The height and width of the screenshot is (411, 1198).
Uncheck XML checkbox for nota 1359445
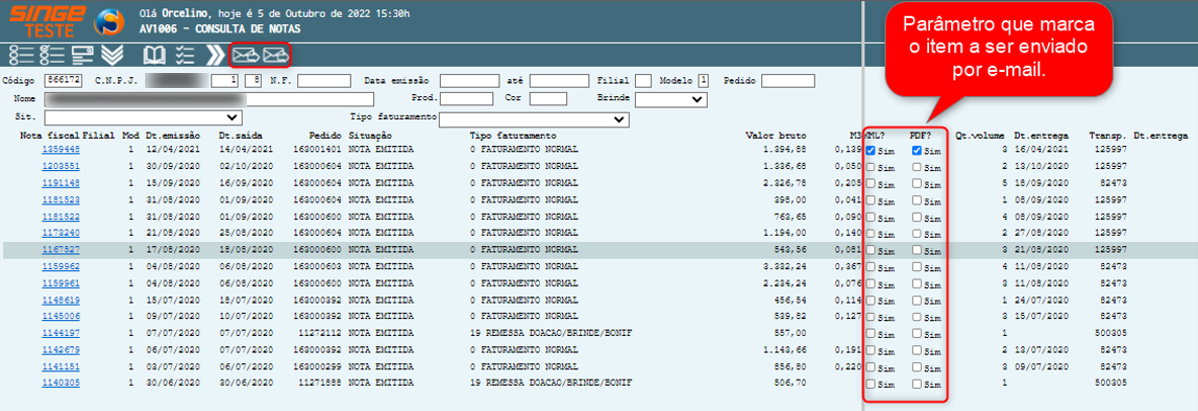pyautogui.click(x=871, y=150)
